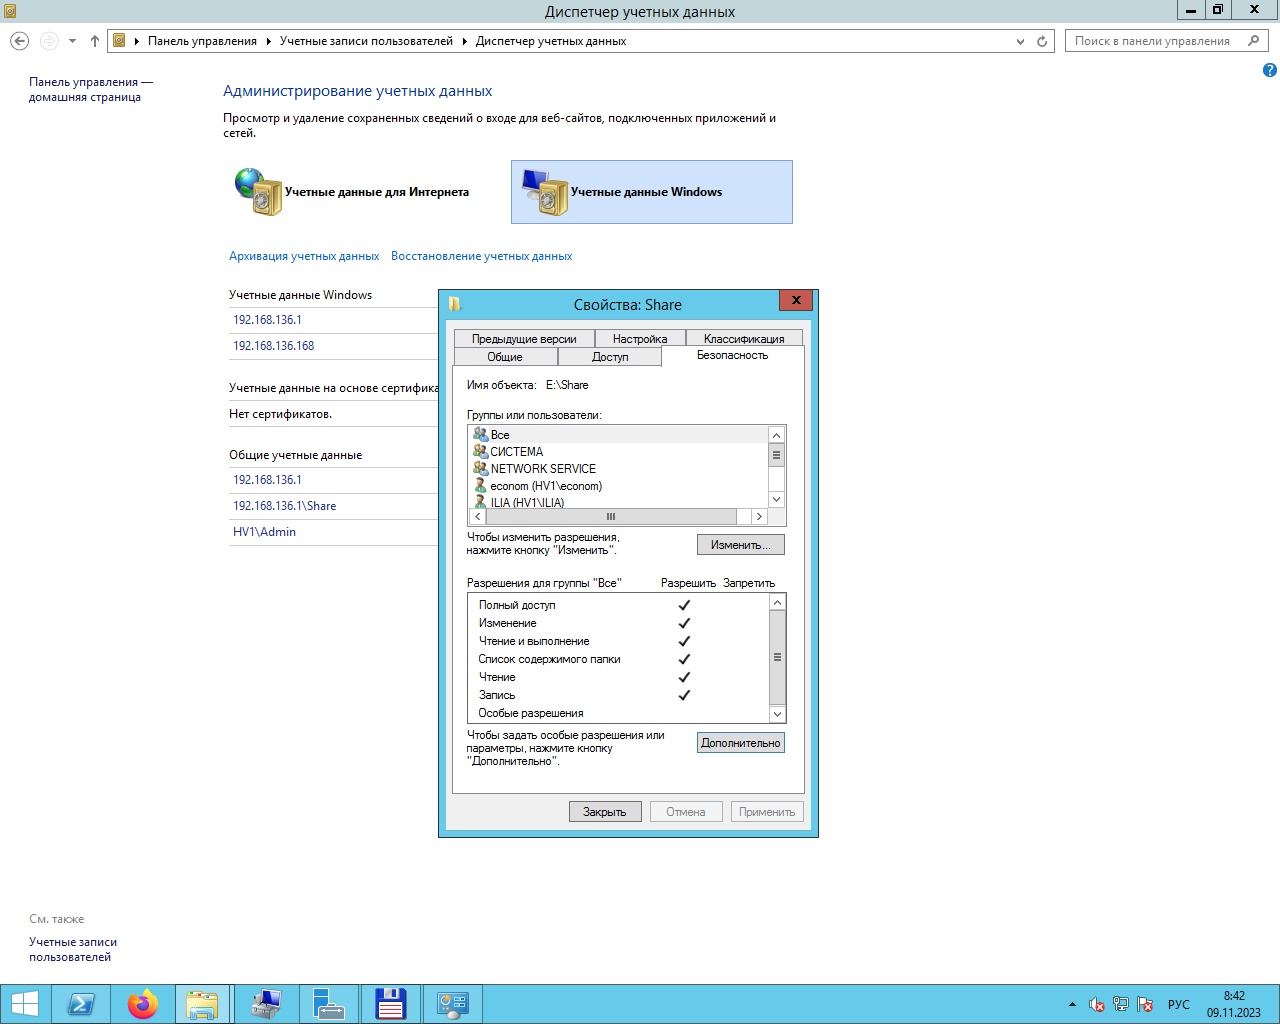Image resolution: width=1280 pixels, height=1024 pixels.
Task: Click the Control Panel taskbar icon
Action: click(x=452, y=1004)
